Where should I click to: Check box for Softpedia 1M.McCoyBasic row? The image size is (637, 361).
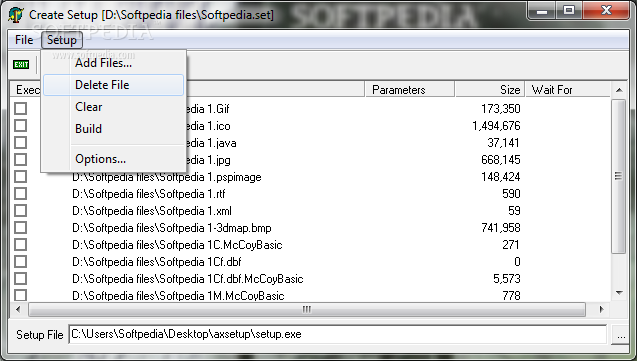tap(20, 295)
